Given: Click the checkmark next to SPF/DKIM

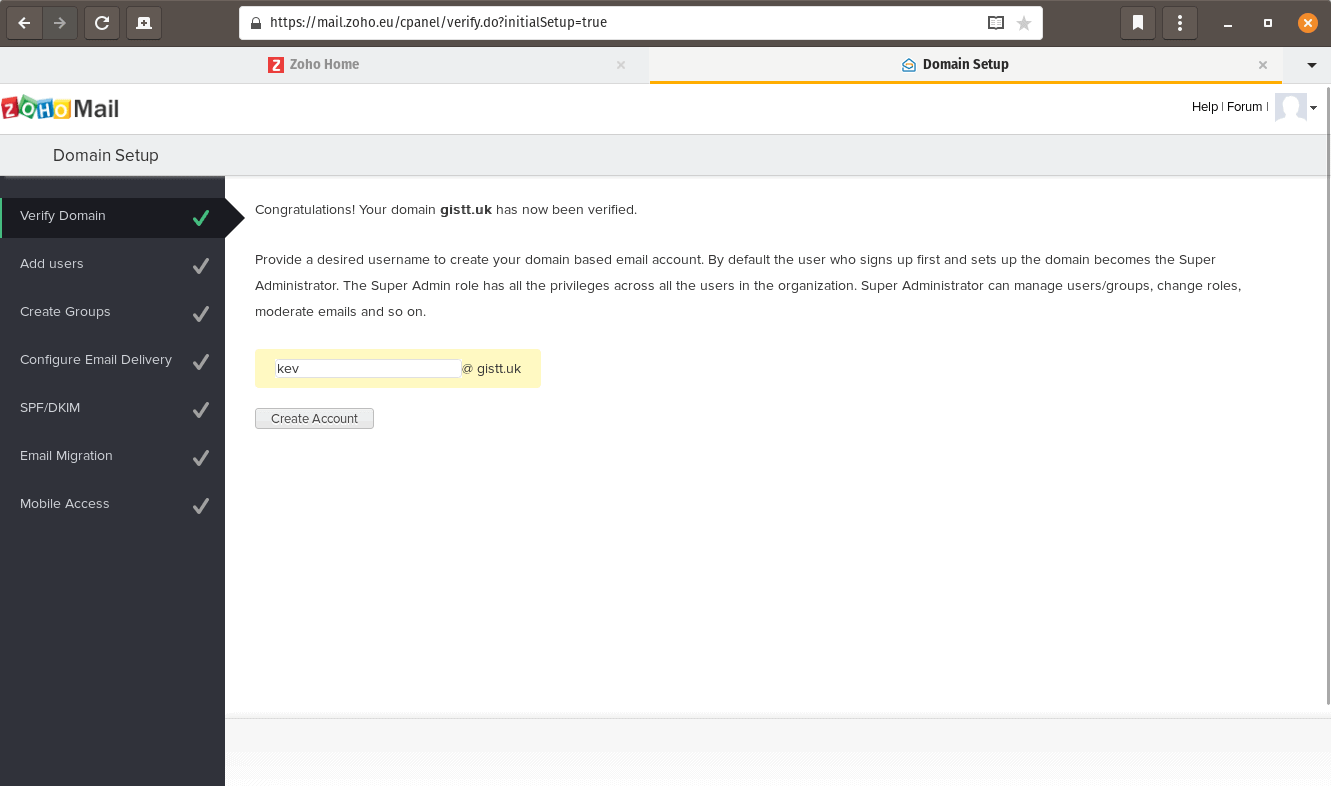Looking at the screenshot, I should [x=201, y=409].
